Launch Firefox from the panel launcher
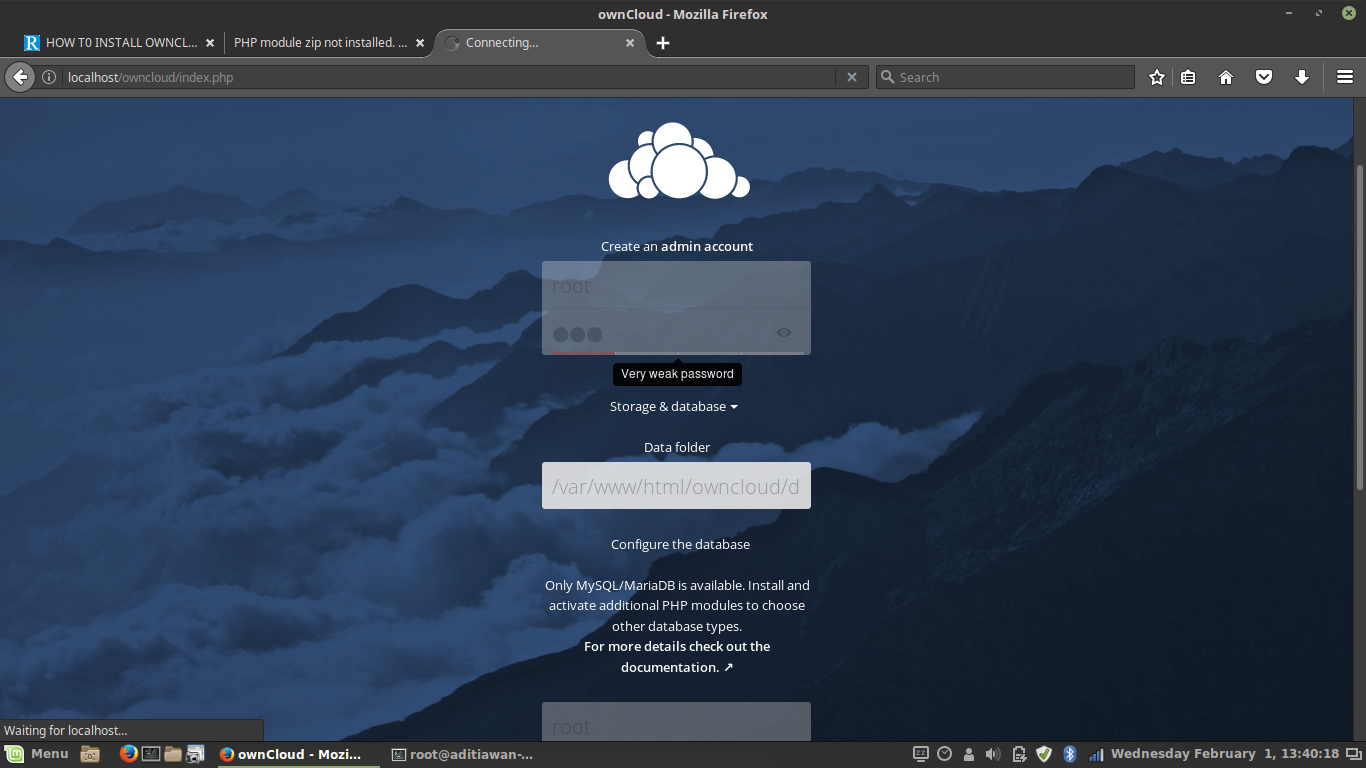The width and height of the screenshot is (1366, 768). click(x=128, y=754)
